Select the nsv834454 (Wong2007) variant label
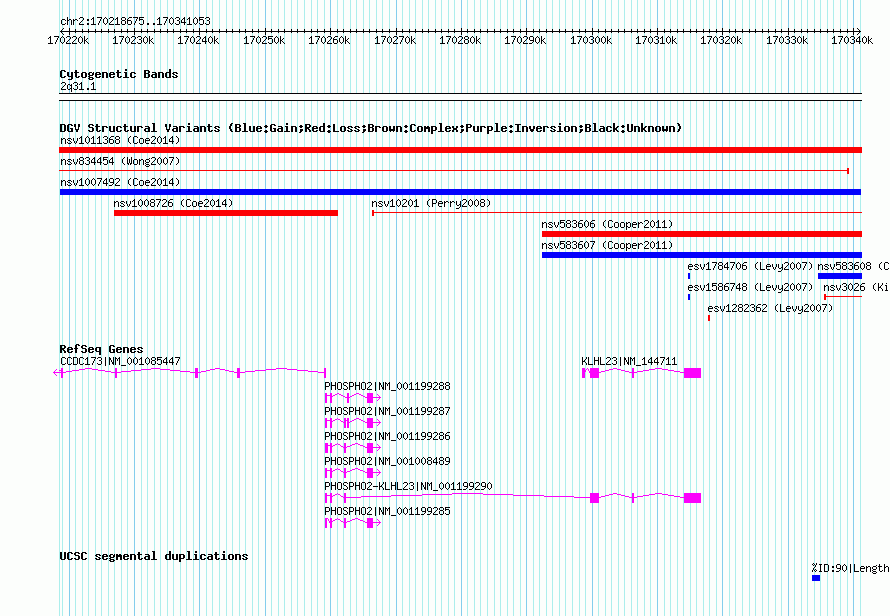The width and height of the screenshot is (890, 616). [120, 161]
